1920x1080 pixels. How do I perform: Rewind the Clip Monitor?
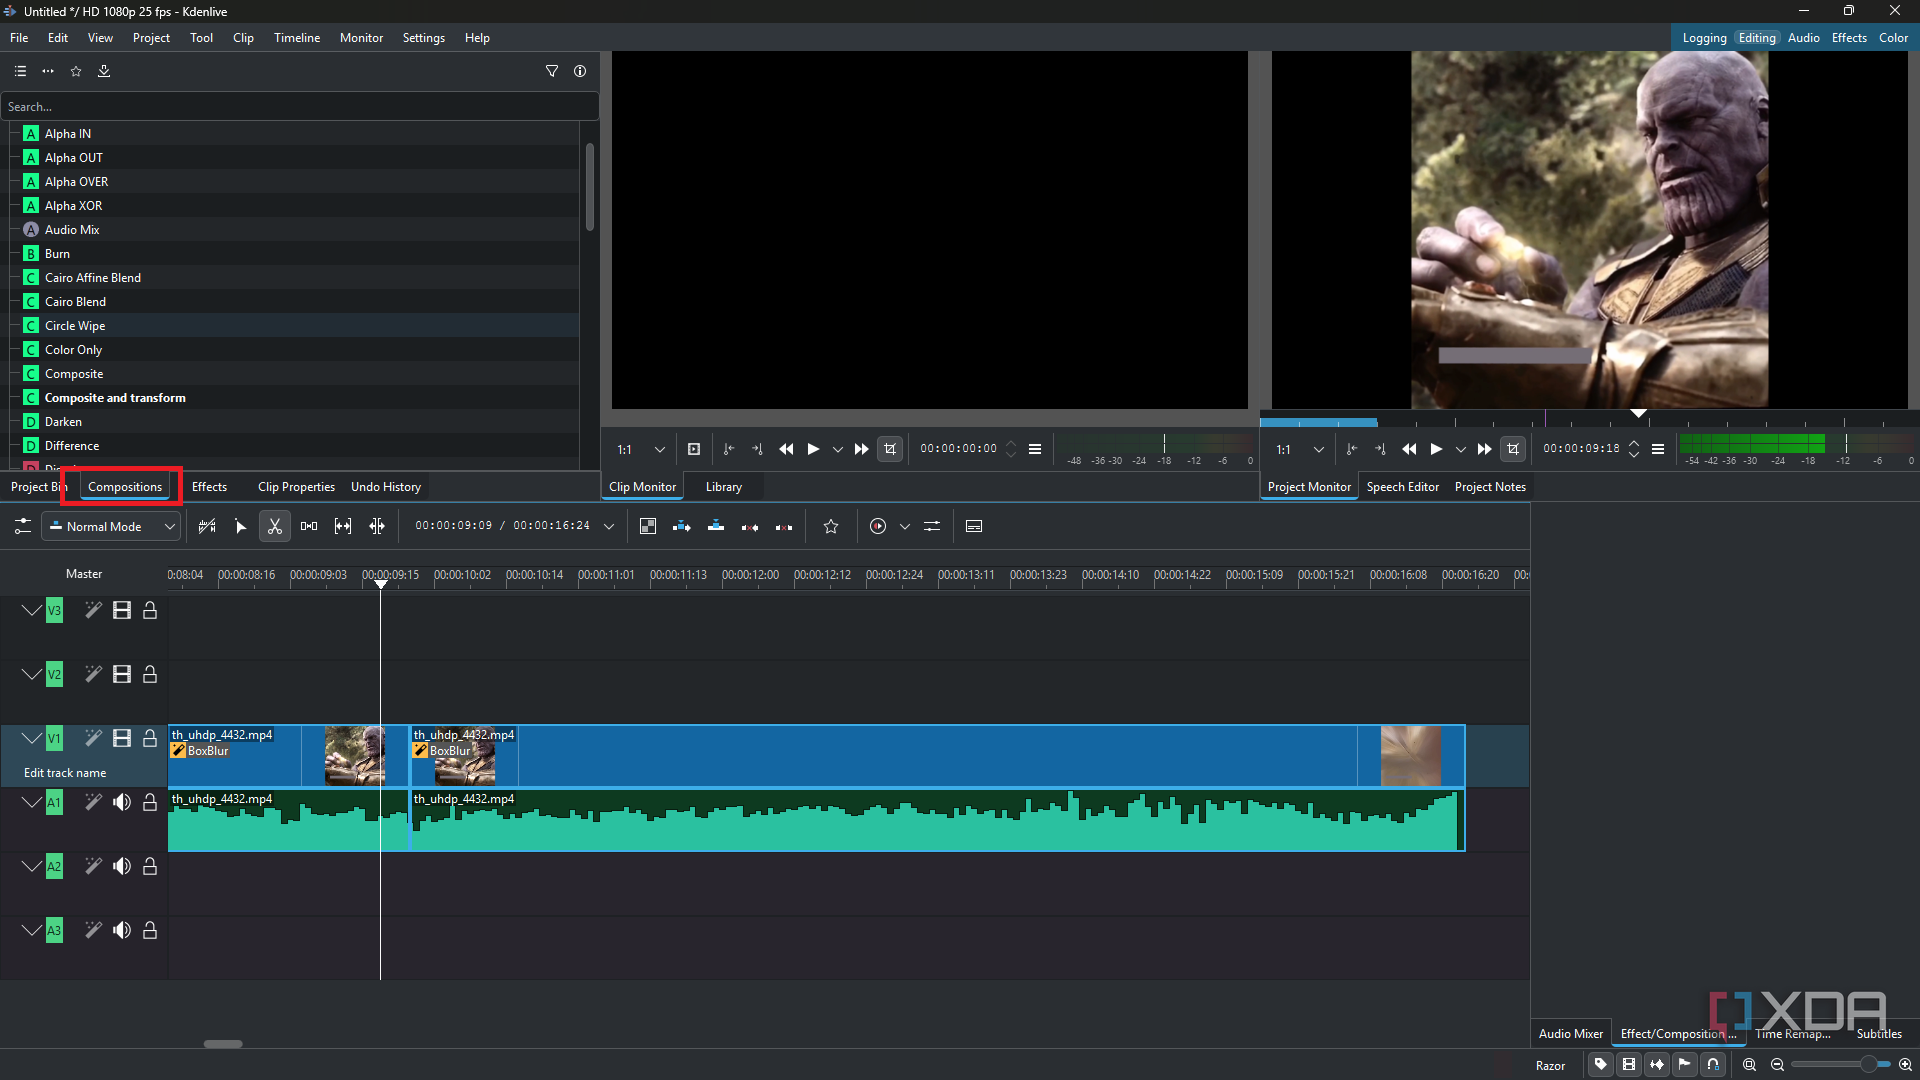(x=786, y=449)
